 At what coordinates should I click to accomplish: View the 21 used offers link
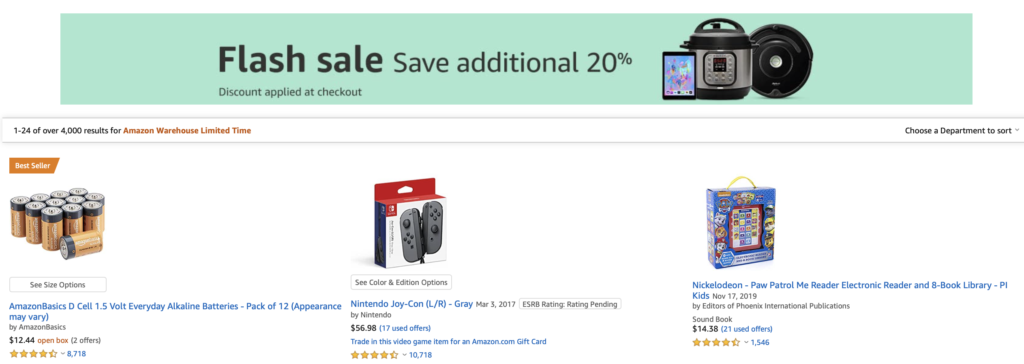point(746,329)
